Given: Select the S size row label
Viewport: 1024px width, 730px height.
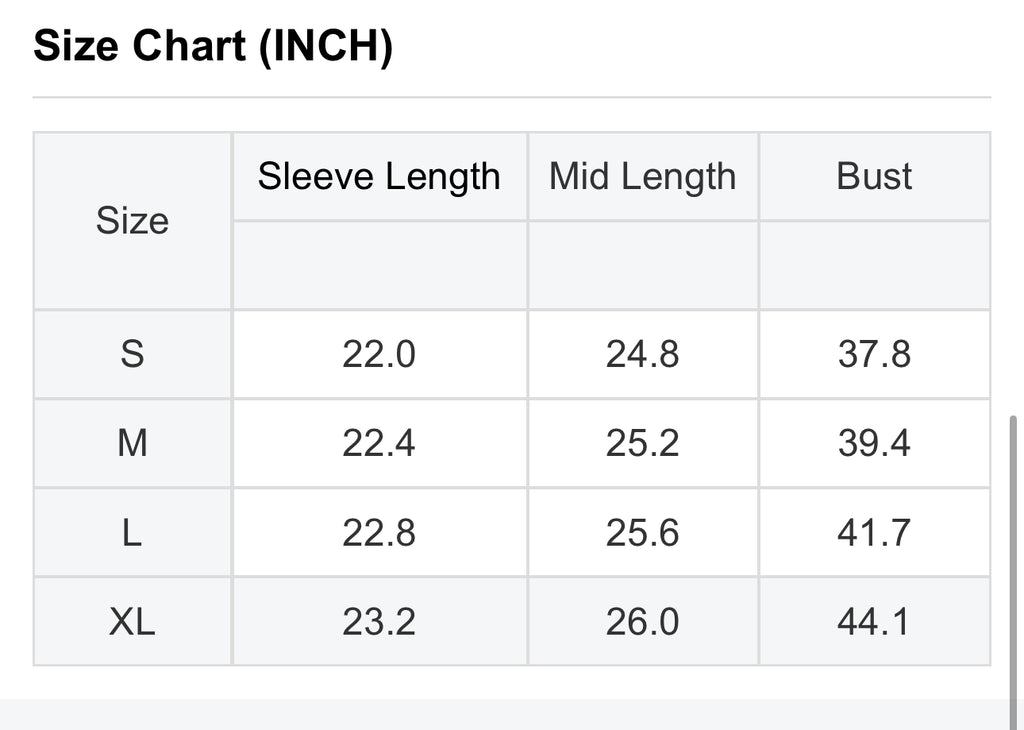Looking at the screenshot, I should point(133,355).
